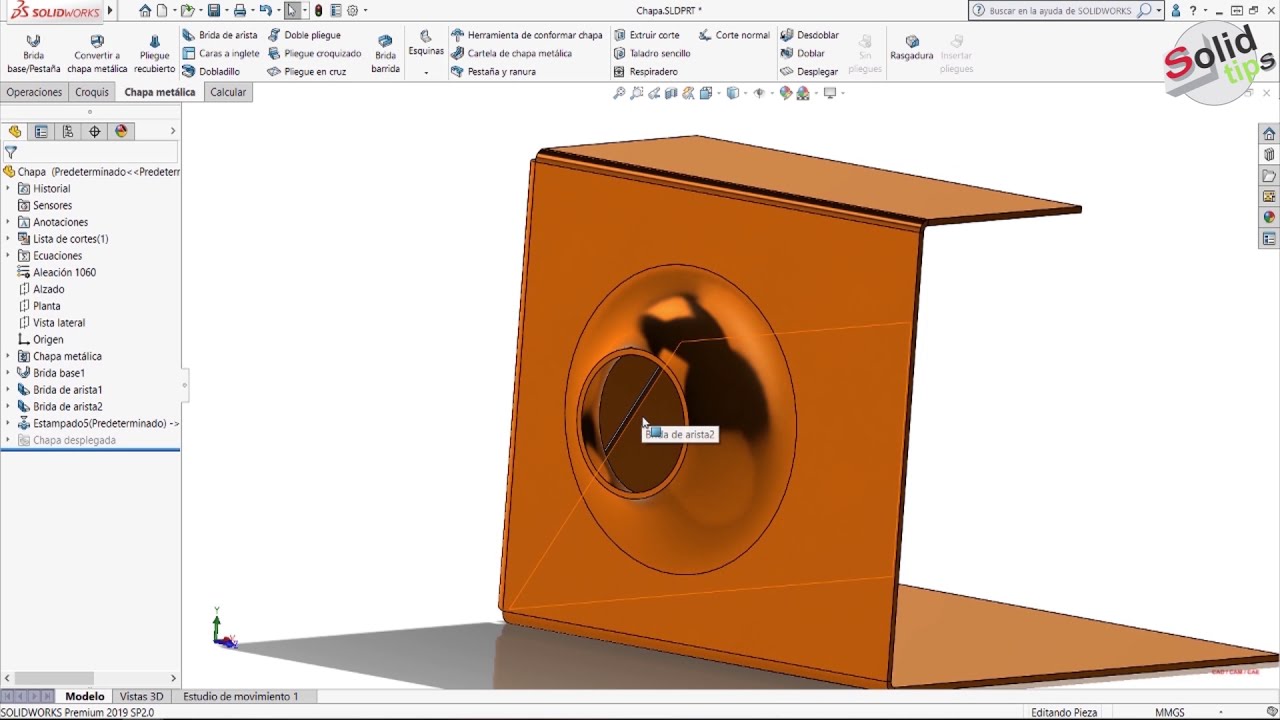
Task: Open dropdown arrow next to Save icon
Action: pyautogui.click(x=225, y=11)
